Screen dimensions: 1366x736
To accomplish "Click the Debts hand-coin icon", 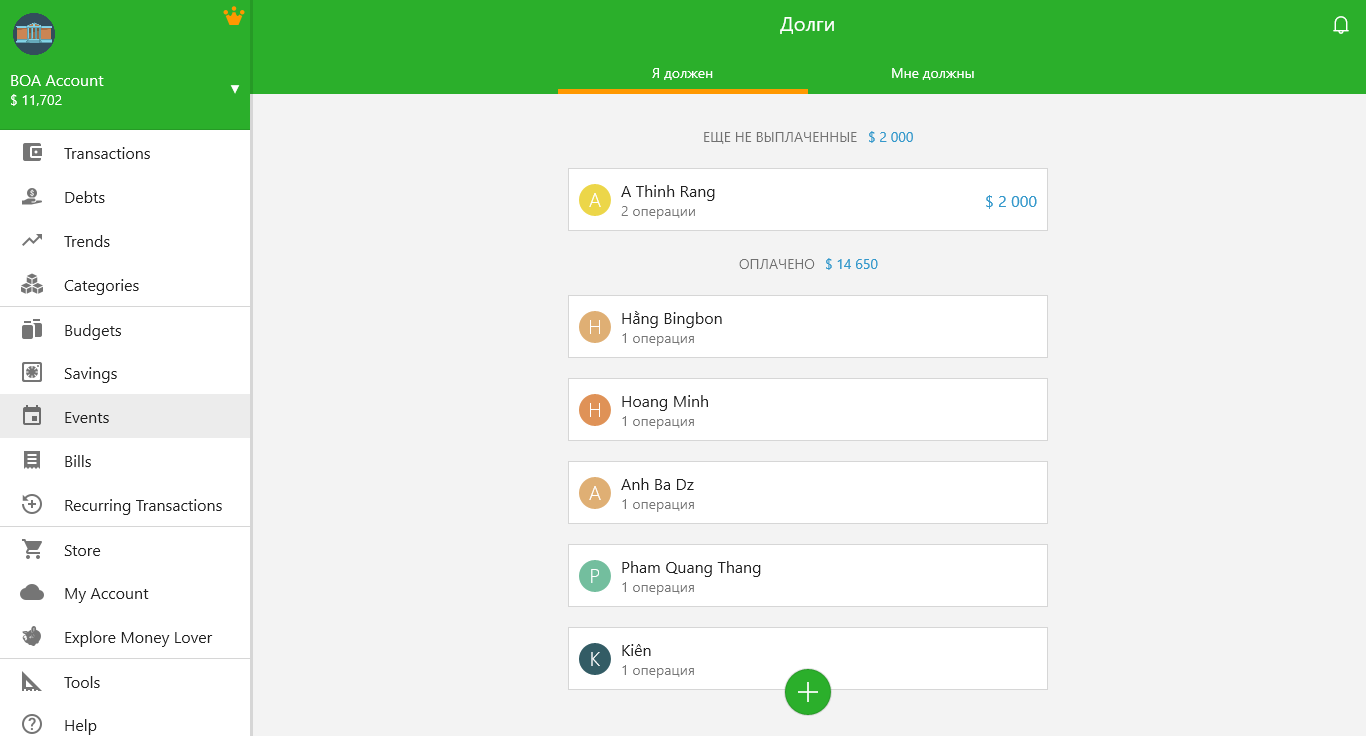I will click(32, 197).
